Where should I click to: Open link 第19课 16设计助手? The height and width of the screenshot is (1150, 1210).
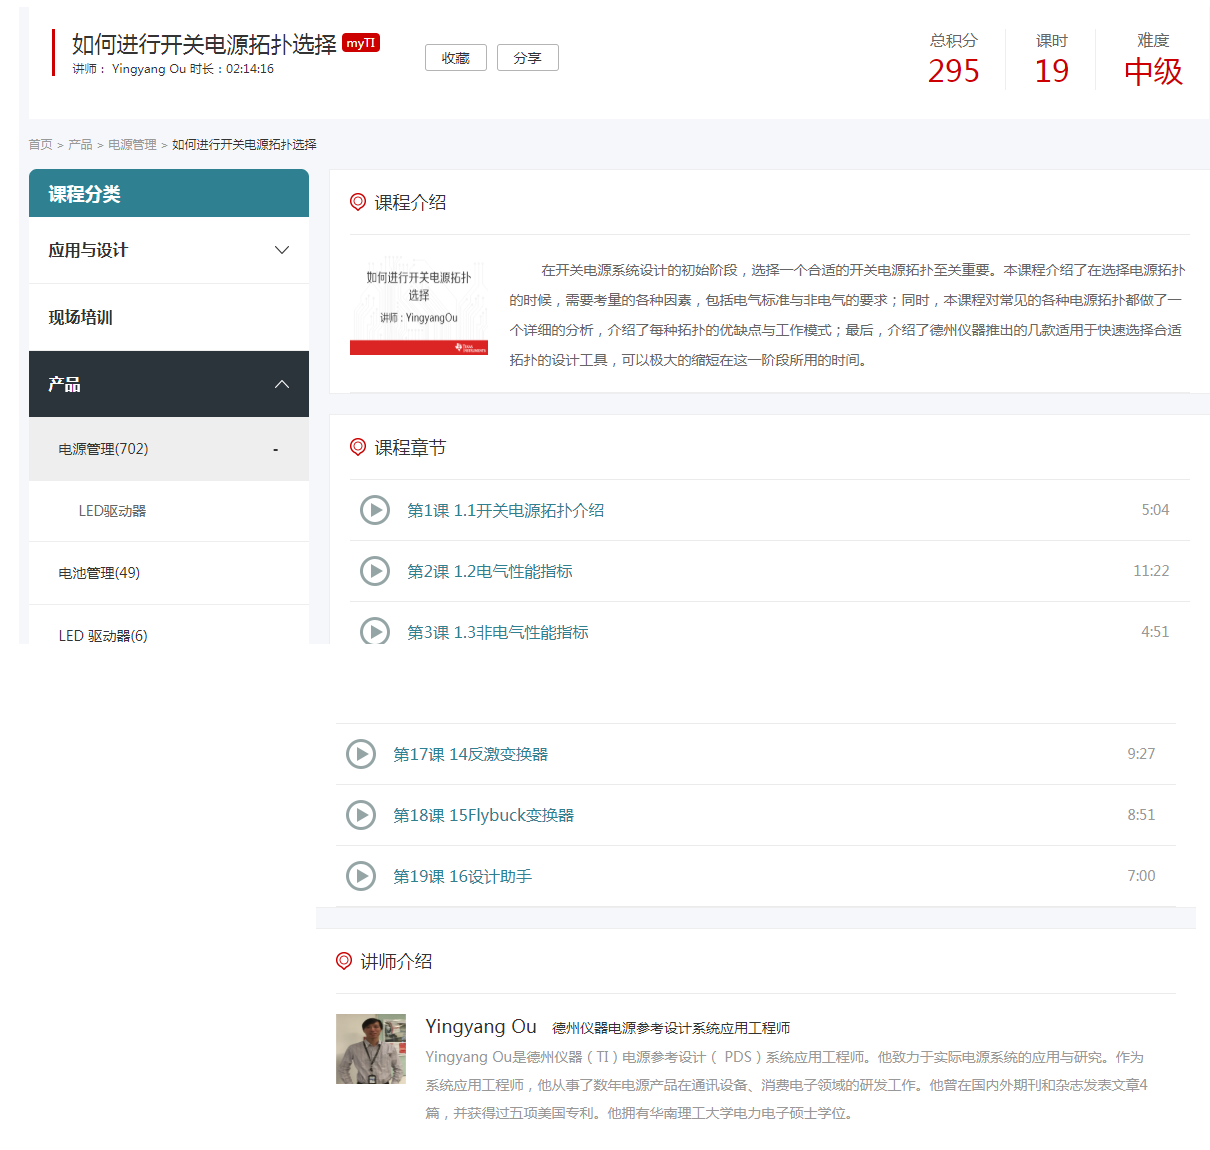[x=462, y=876]
